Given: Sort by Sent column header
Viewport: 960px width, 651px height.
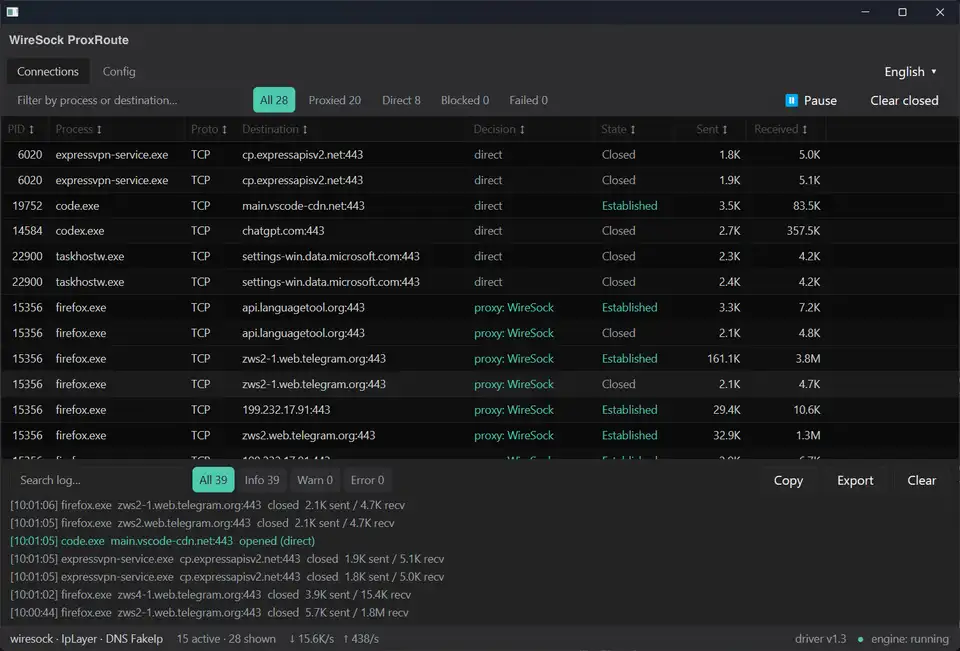Looking at the screenshot, I should click(711, 129).
